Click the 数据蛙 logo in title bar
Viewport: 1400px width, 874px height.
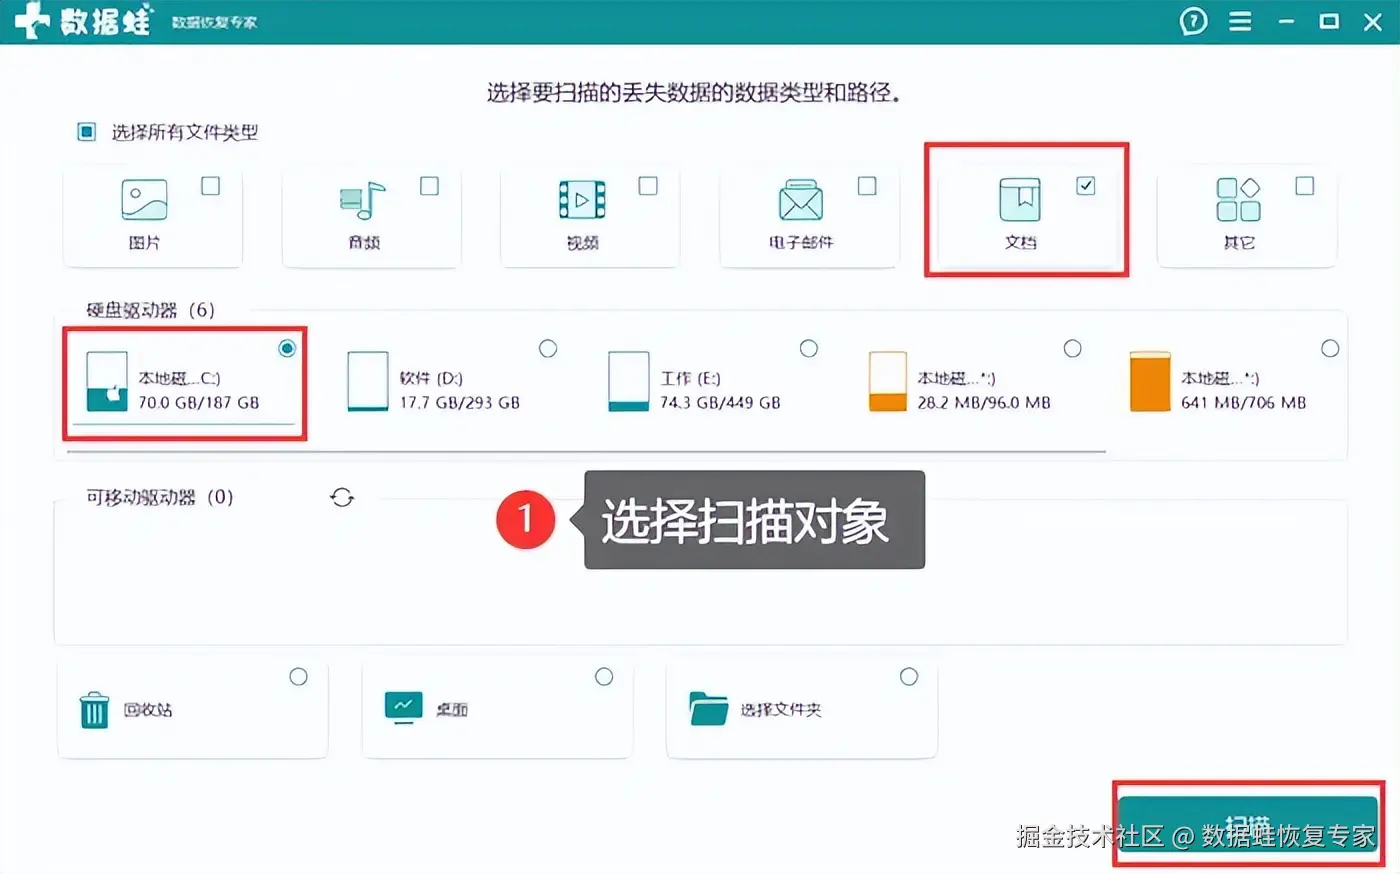(x=83, y=21)
